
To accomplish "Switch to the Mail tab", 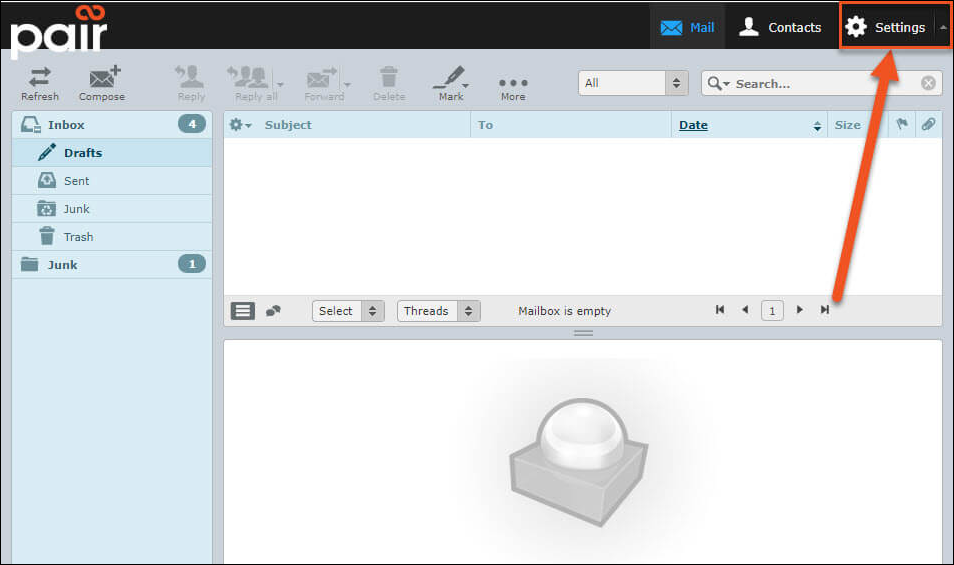I will tap(688, 27).
